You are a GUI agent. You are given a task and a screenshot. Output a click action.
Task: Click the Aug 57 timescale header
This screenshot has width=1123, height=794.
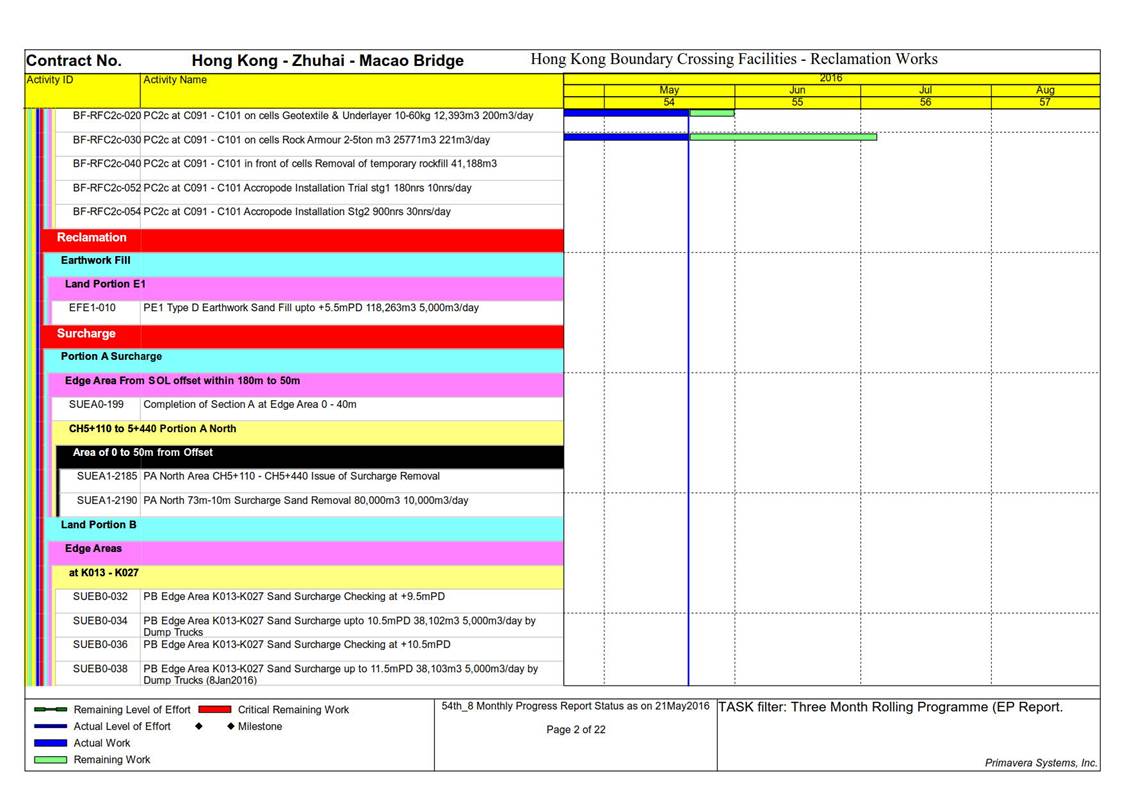pos(1045,96)
